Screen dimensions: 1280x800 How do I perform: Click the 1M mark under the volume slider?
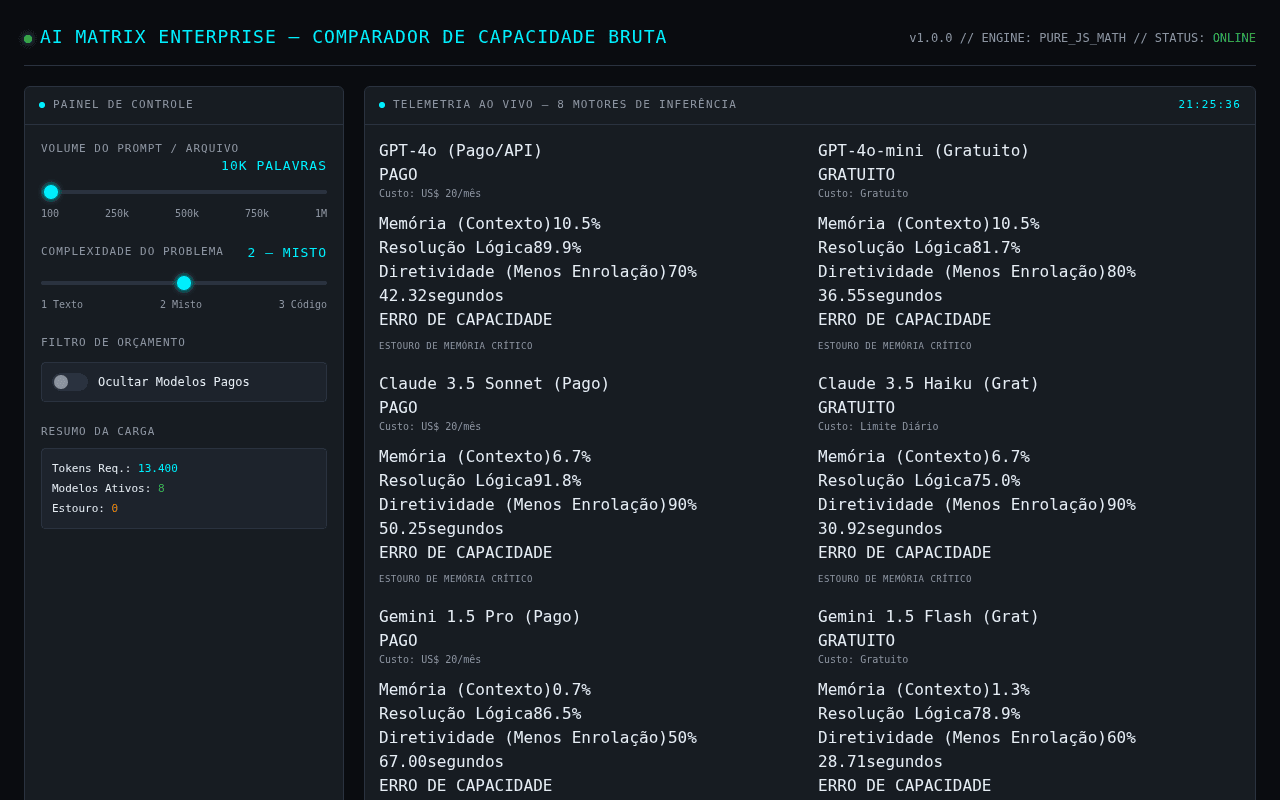[x=321, y=213]
